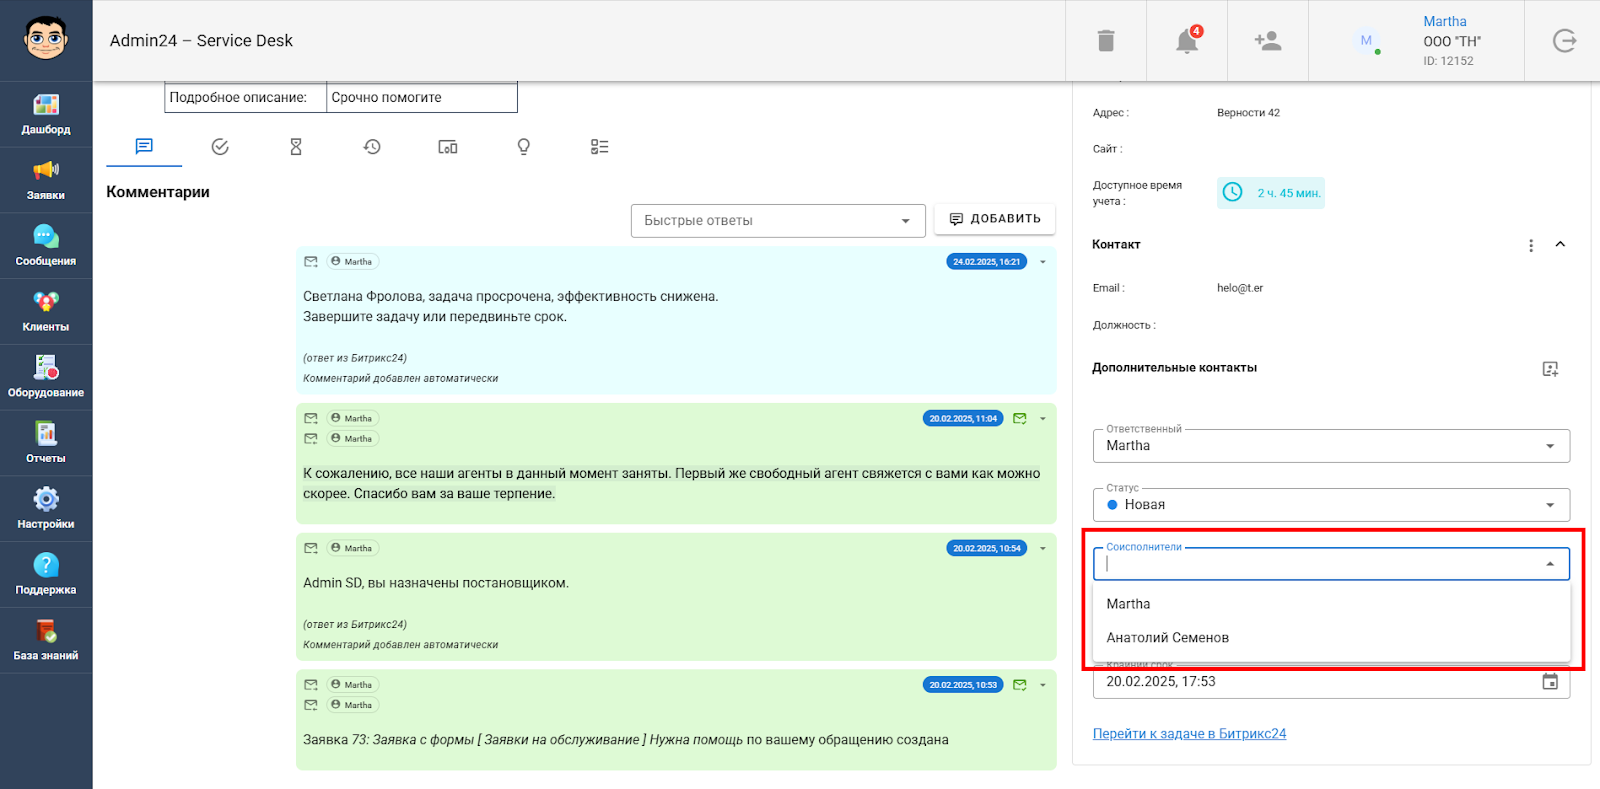This screenshot has width=1600, height=789.
Task: Select Анатолий Семенов from co-executors list
Action: click(1167, 638)
